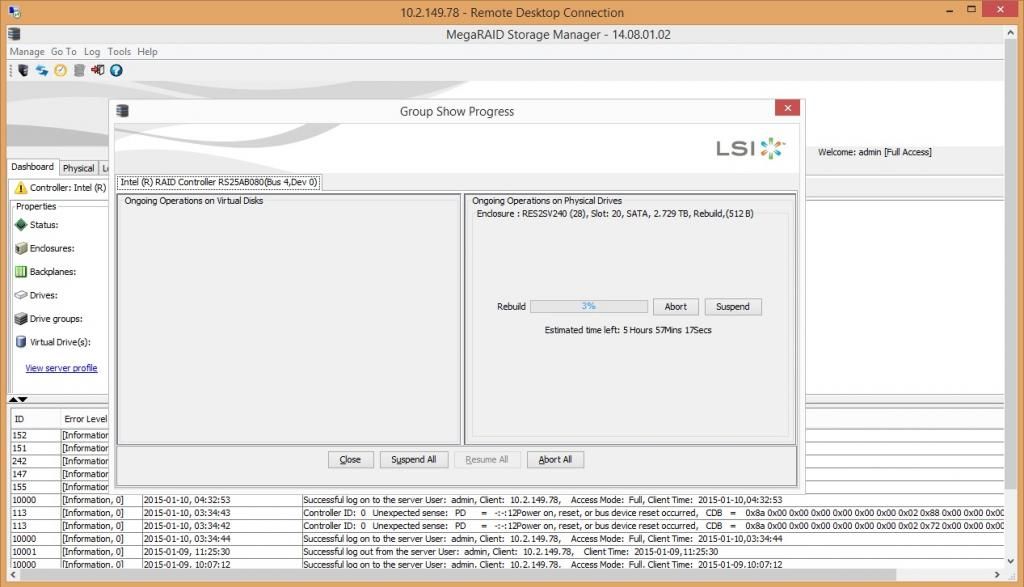Click the up arrow of the vertical scrollbar
Viewport: 1024px width, 587px height.
click(1011, 32)
